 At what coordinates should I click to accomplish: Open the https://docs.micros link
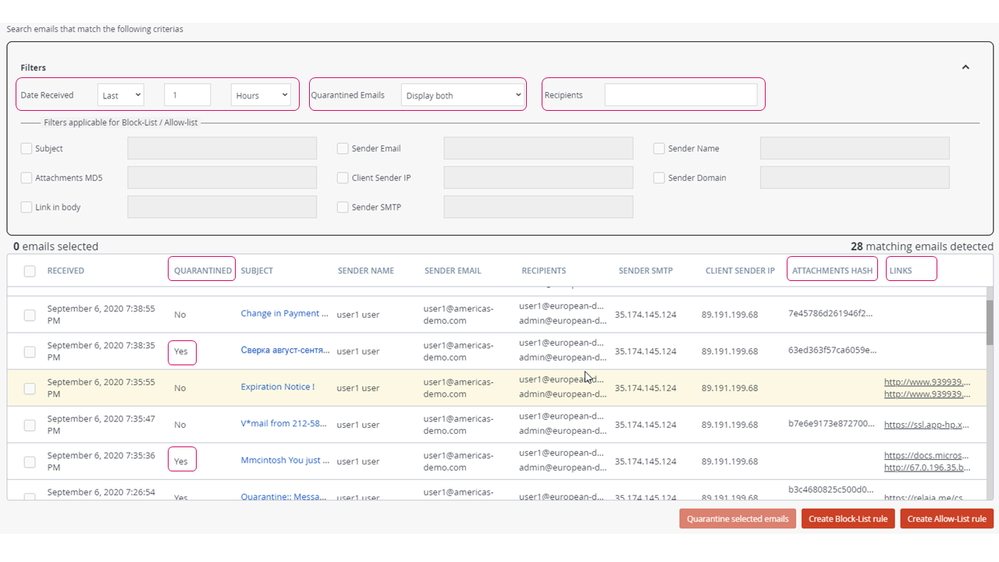point(926,455)
